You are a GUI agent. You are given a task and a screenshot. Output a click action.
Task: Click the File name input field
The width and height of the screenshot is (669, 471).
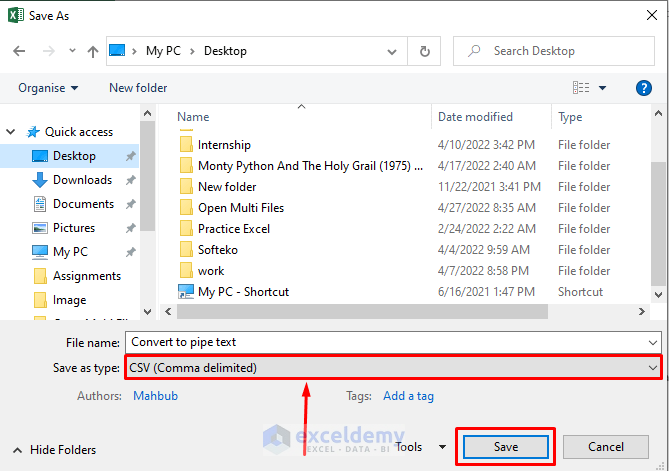[x=393, y=343]
